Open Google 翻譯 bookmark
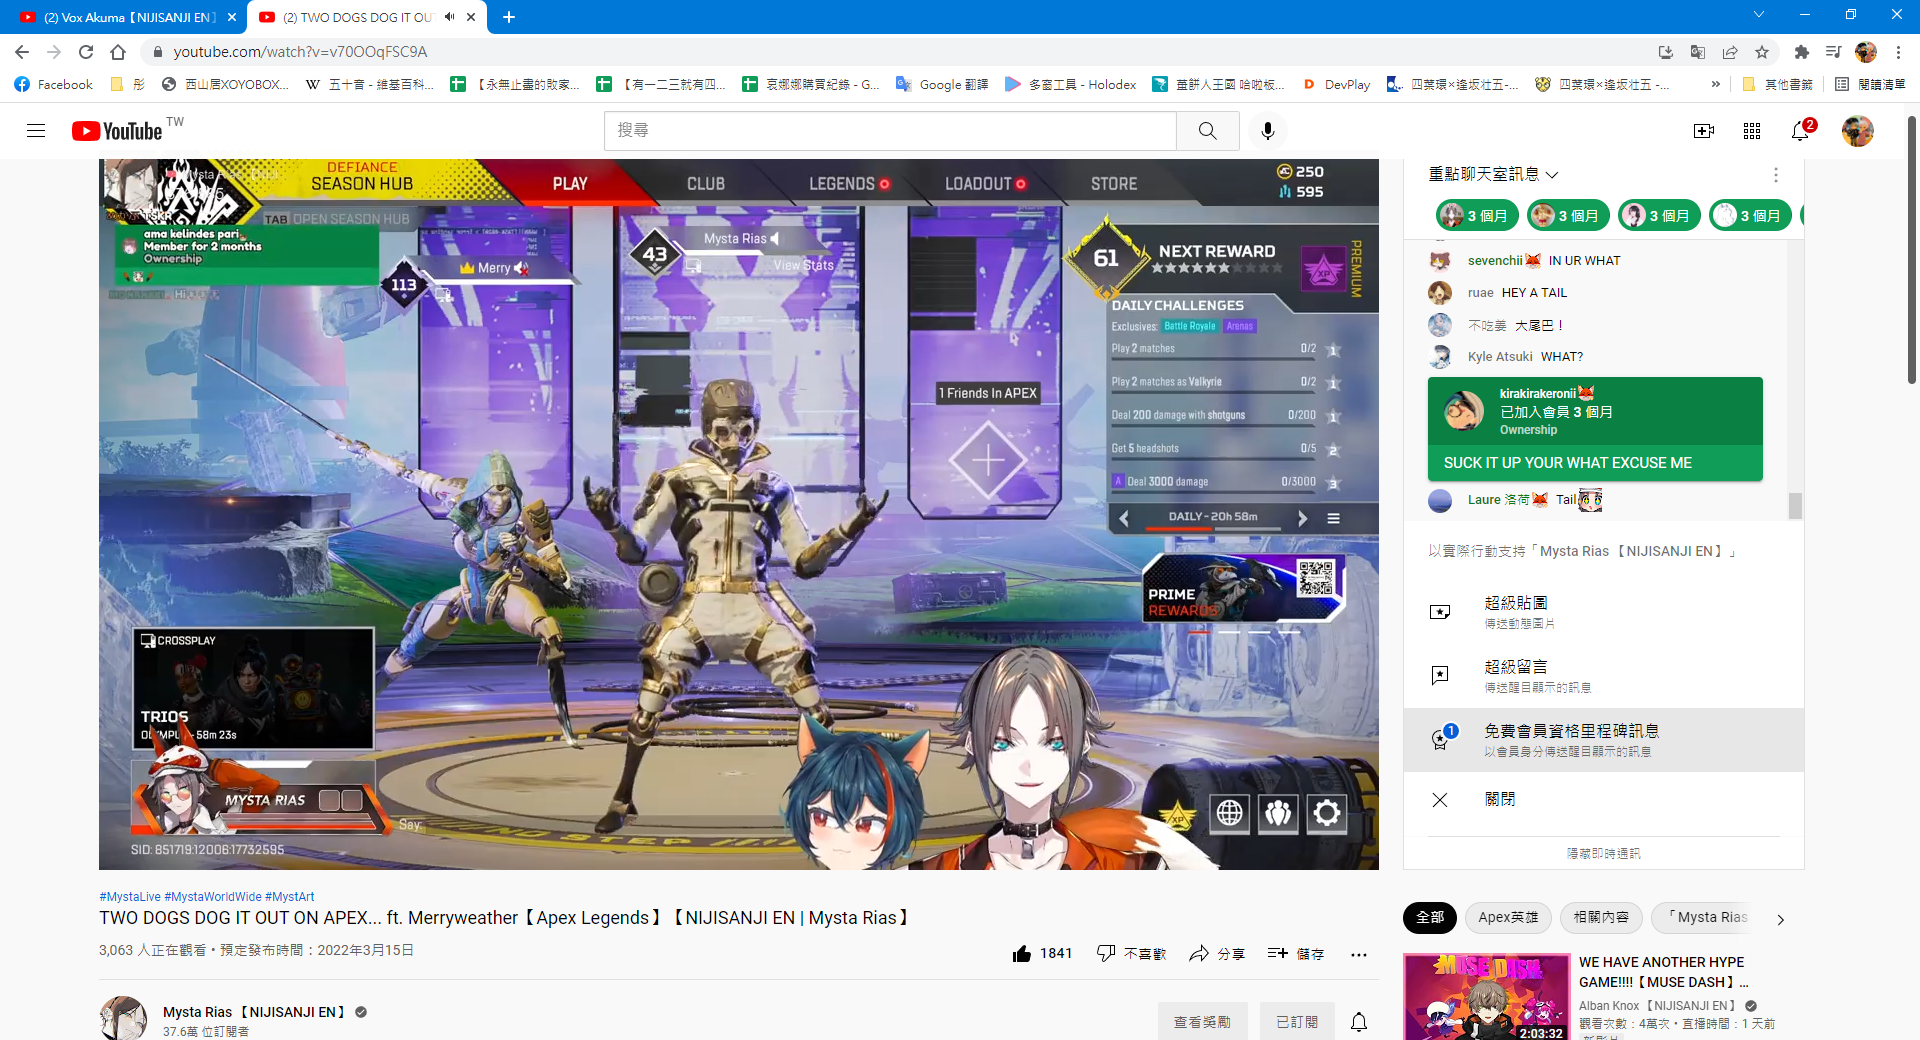The width and height of the screenshot is (1920, 1040). (x=941, y=85)
